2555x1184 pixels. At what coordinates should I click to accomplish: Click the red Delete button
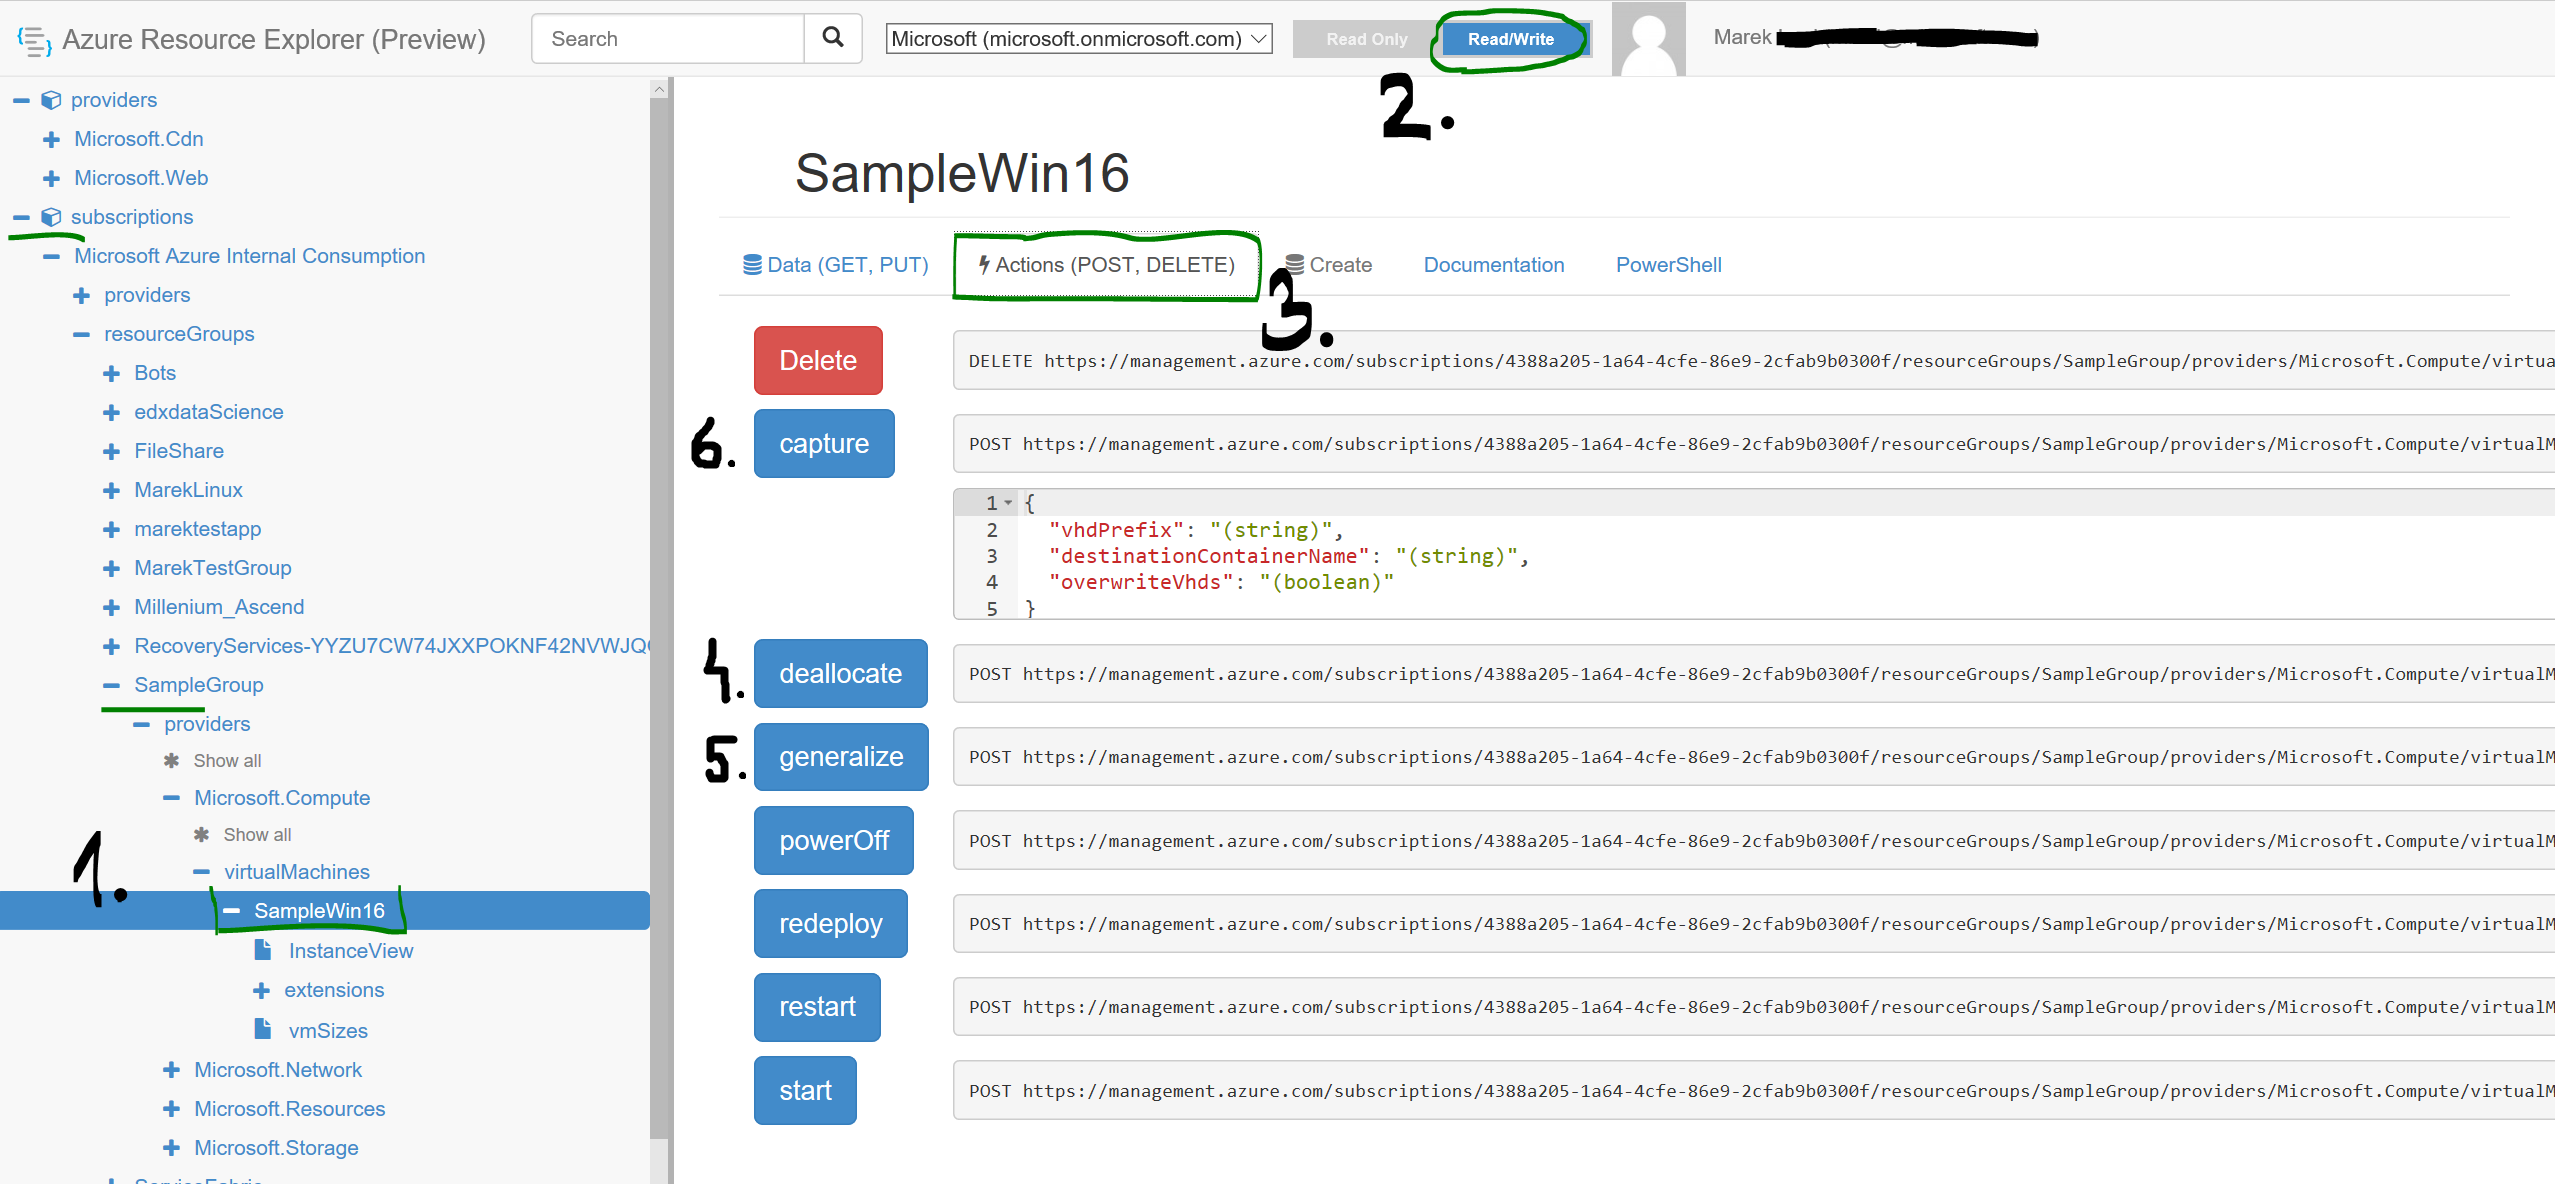(818, 360)
